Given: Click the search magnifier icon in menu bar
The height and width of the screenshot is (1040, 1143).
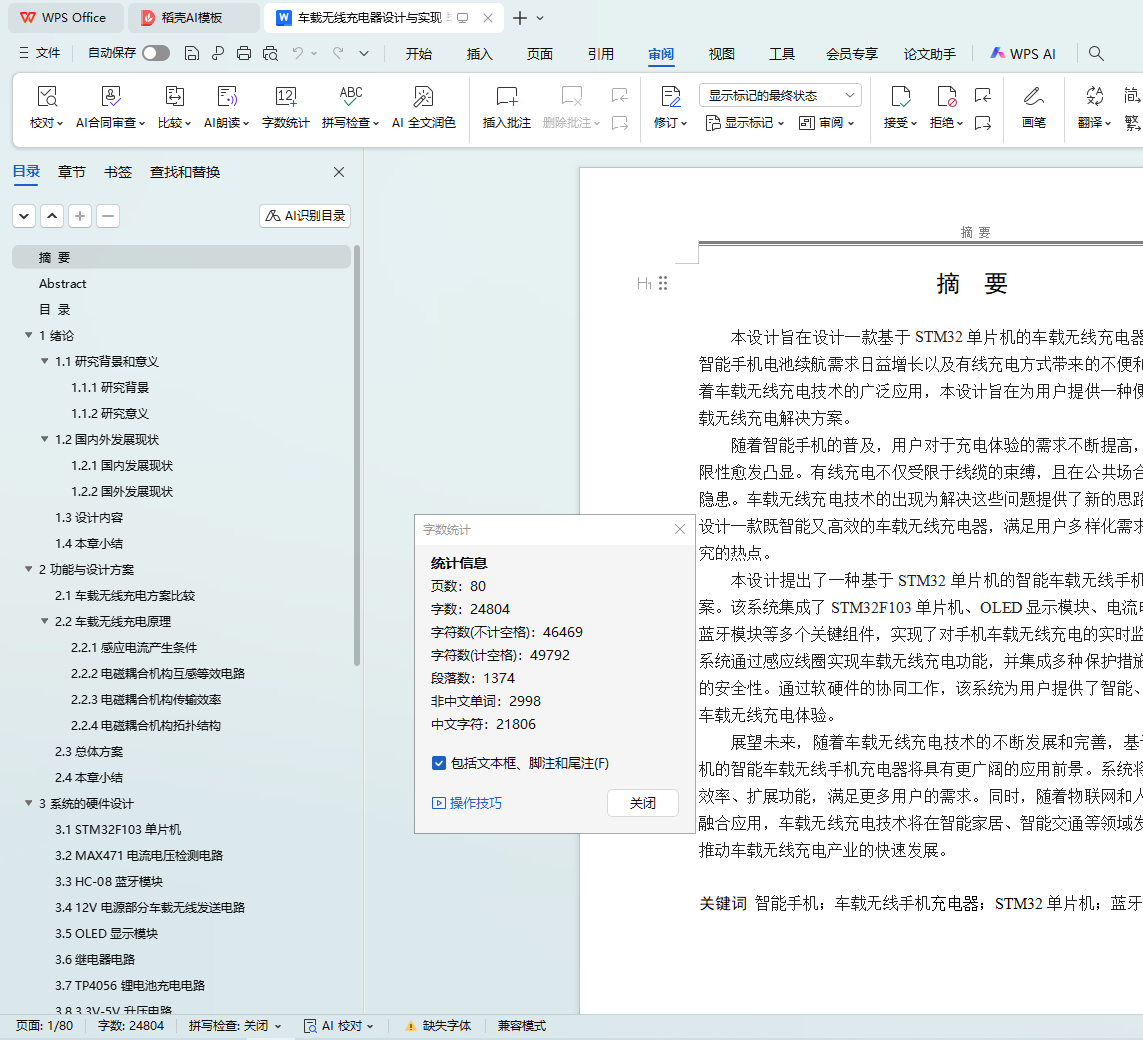Looking at the screenshot, I should tap(1096, 54).
